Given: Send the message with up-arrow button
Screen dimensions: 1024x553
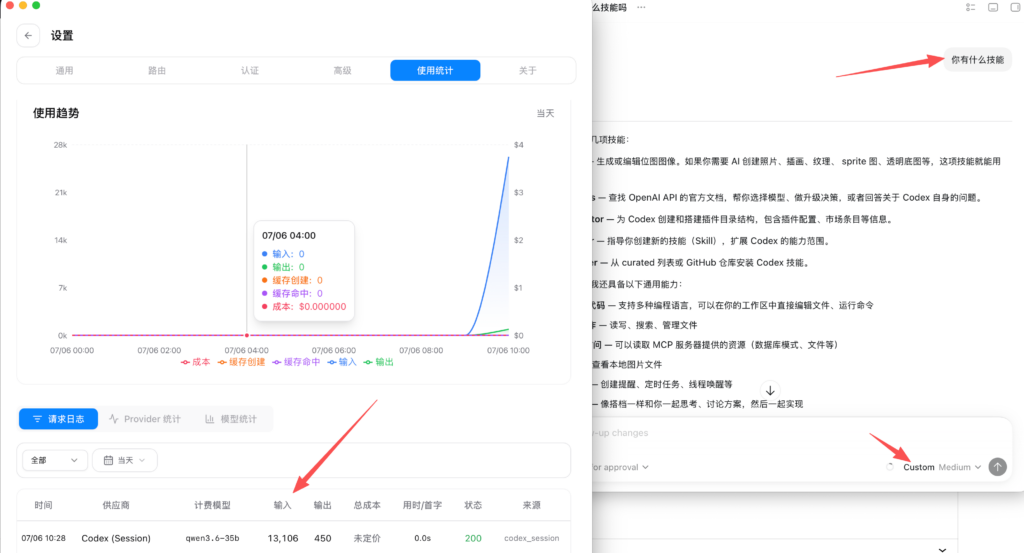Looking at the screenshot, I should 997,467.
